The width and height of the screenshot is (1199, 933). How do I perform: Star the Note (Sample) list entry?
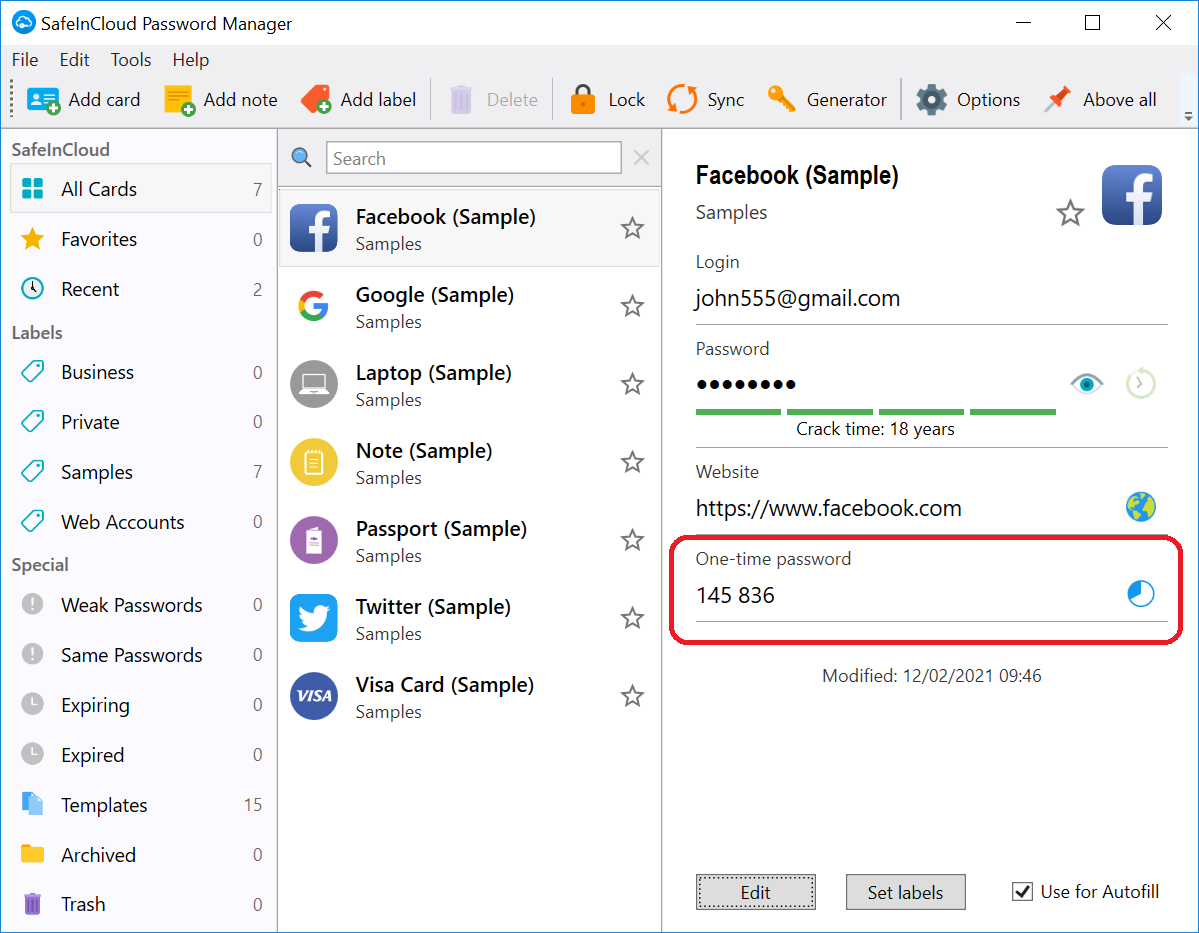[632, 462]
